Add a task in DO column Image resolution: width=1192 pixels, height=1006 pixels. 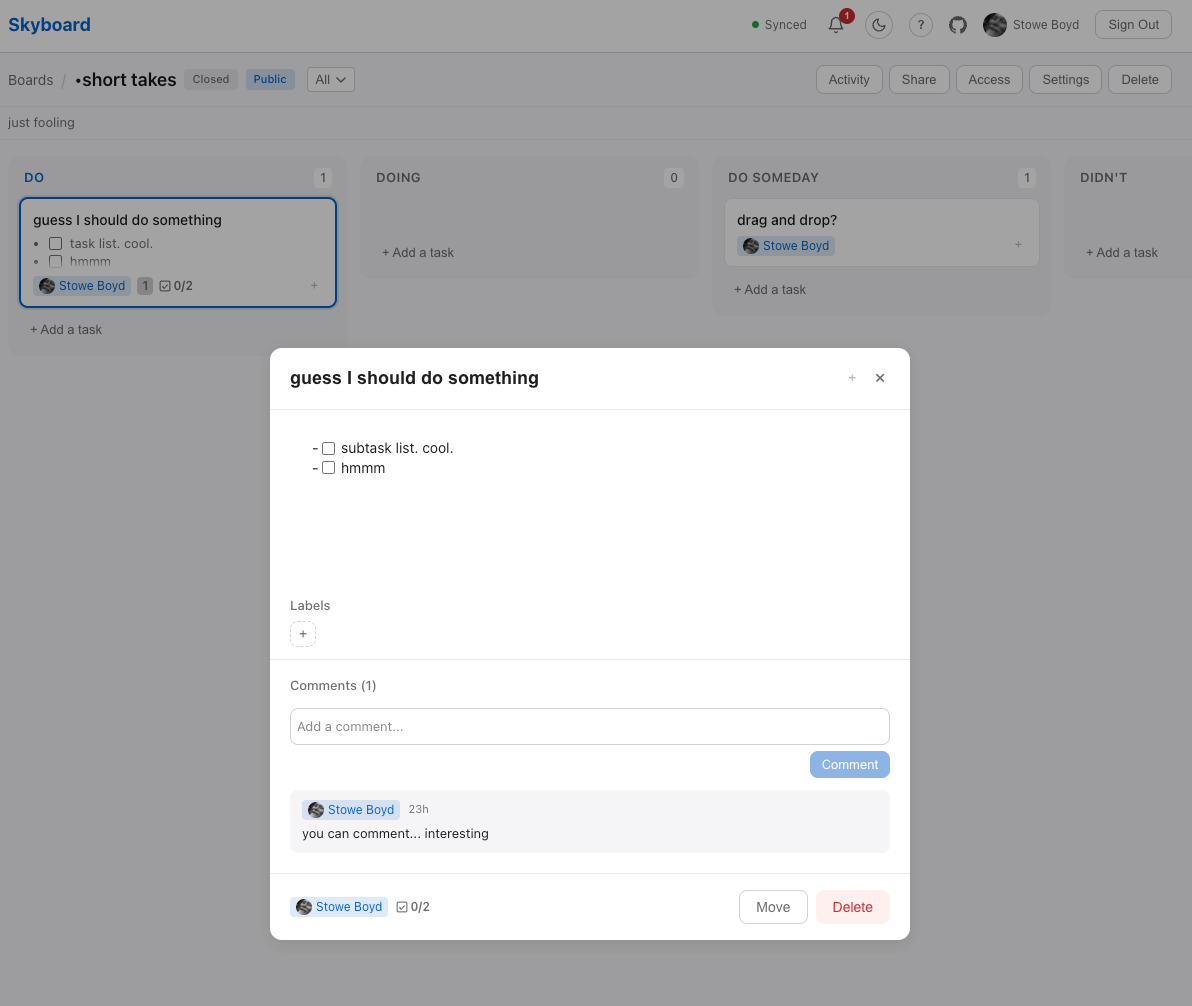click(x=65, y=330)
